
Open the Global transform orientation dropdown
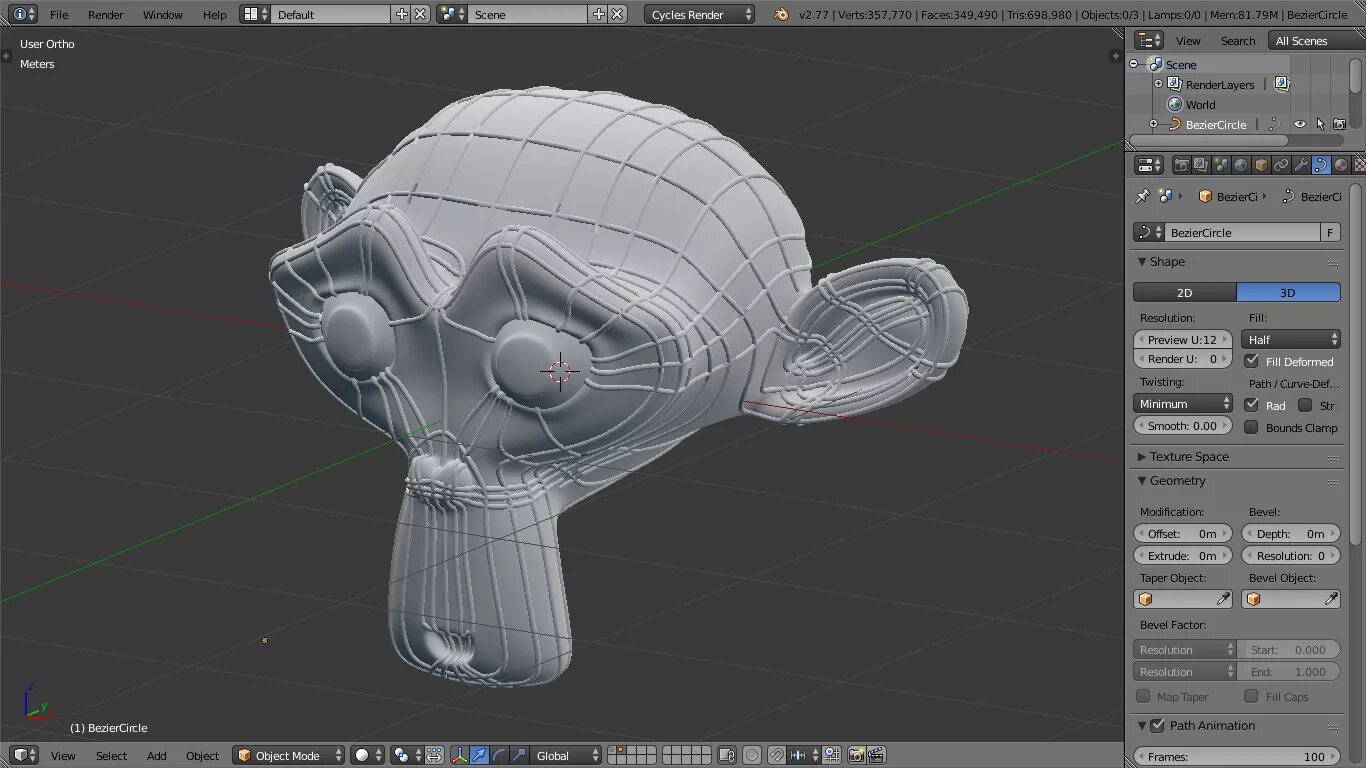tap(566, 755)
